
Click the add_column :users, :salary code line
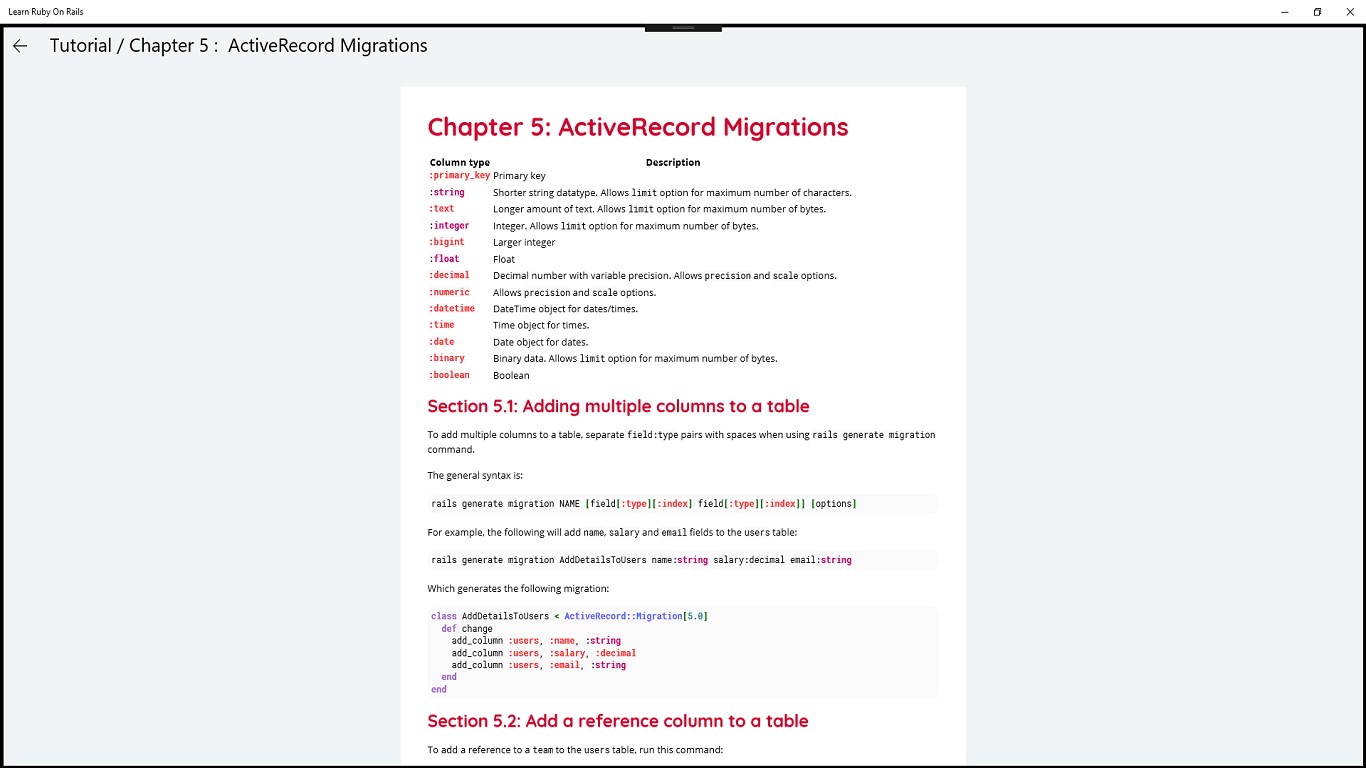(543, 653)
